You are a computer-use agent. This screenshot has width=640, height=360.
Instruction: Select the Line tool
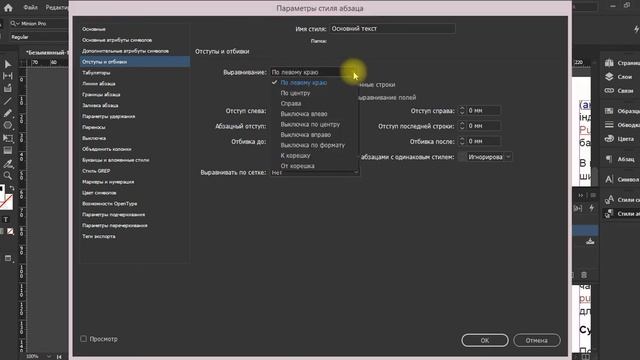8,101
